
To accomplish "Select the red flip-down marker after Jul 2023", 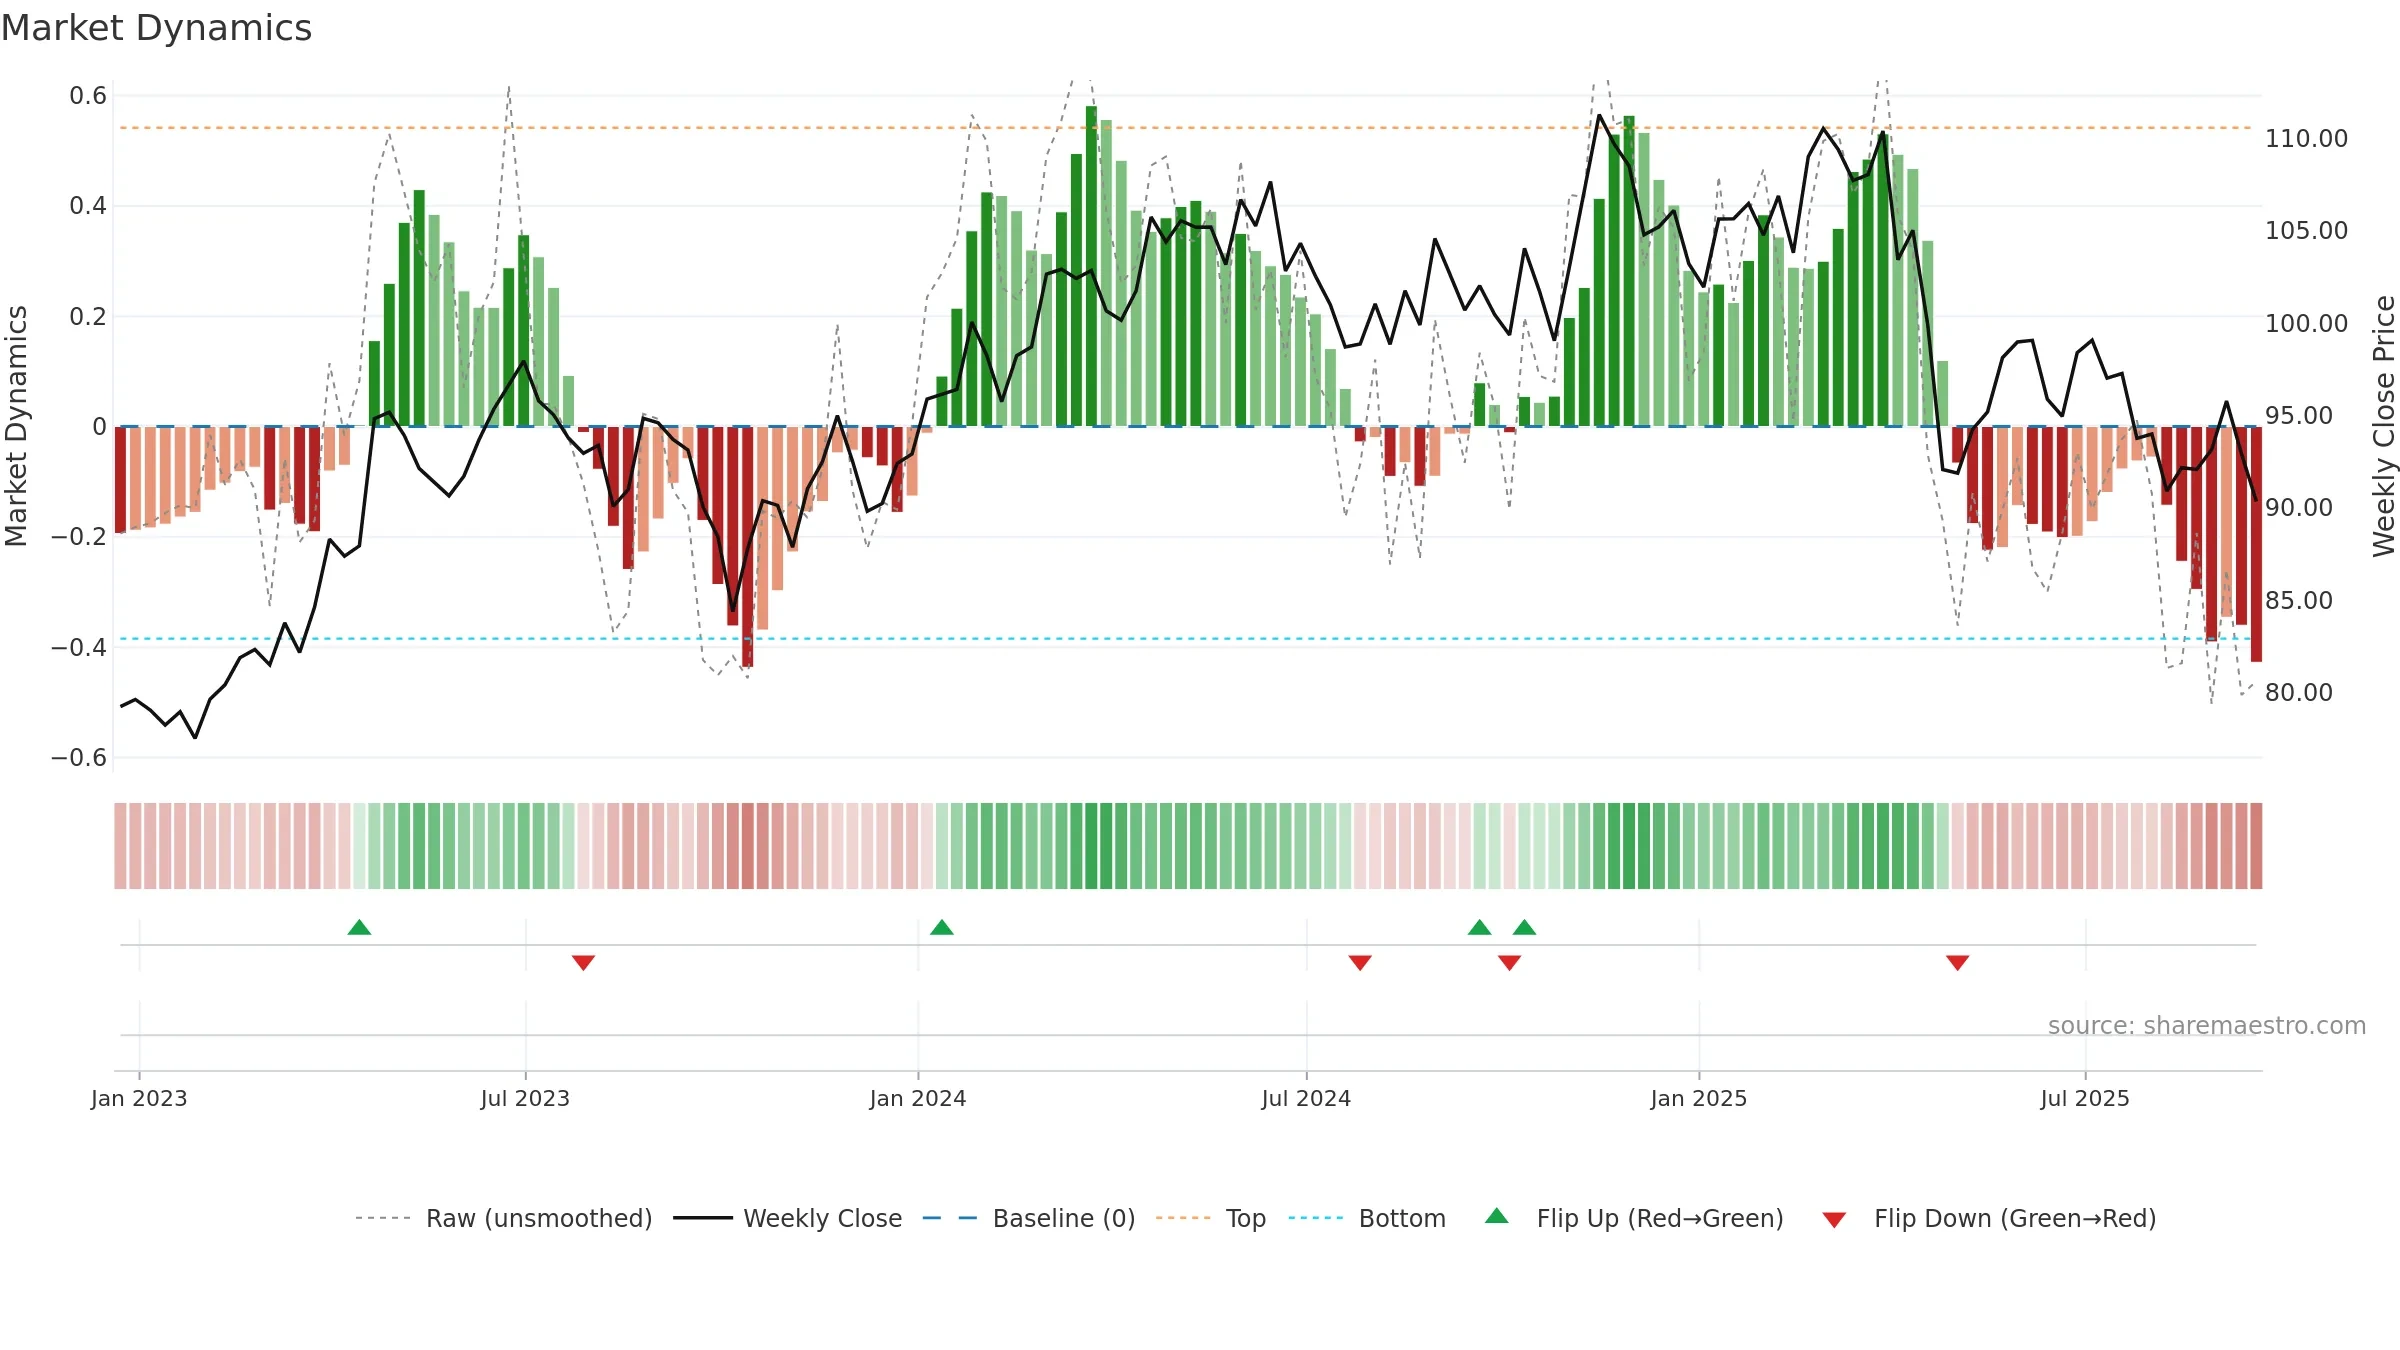I will point(584,962).
